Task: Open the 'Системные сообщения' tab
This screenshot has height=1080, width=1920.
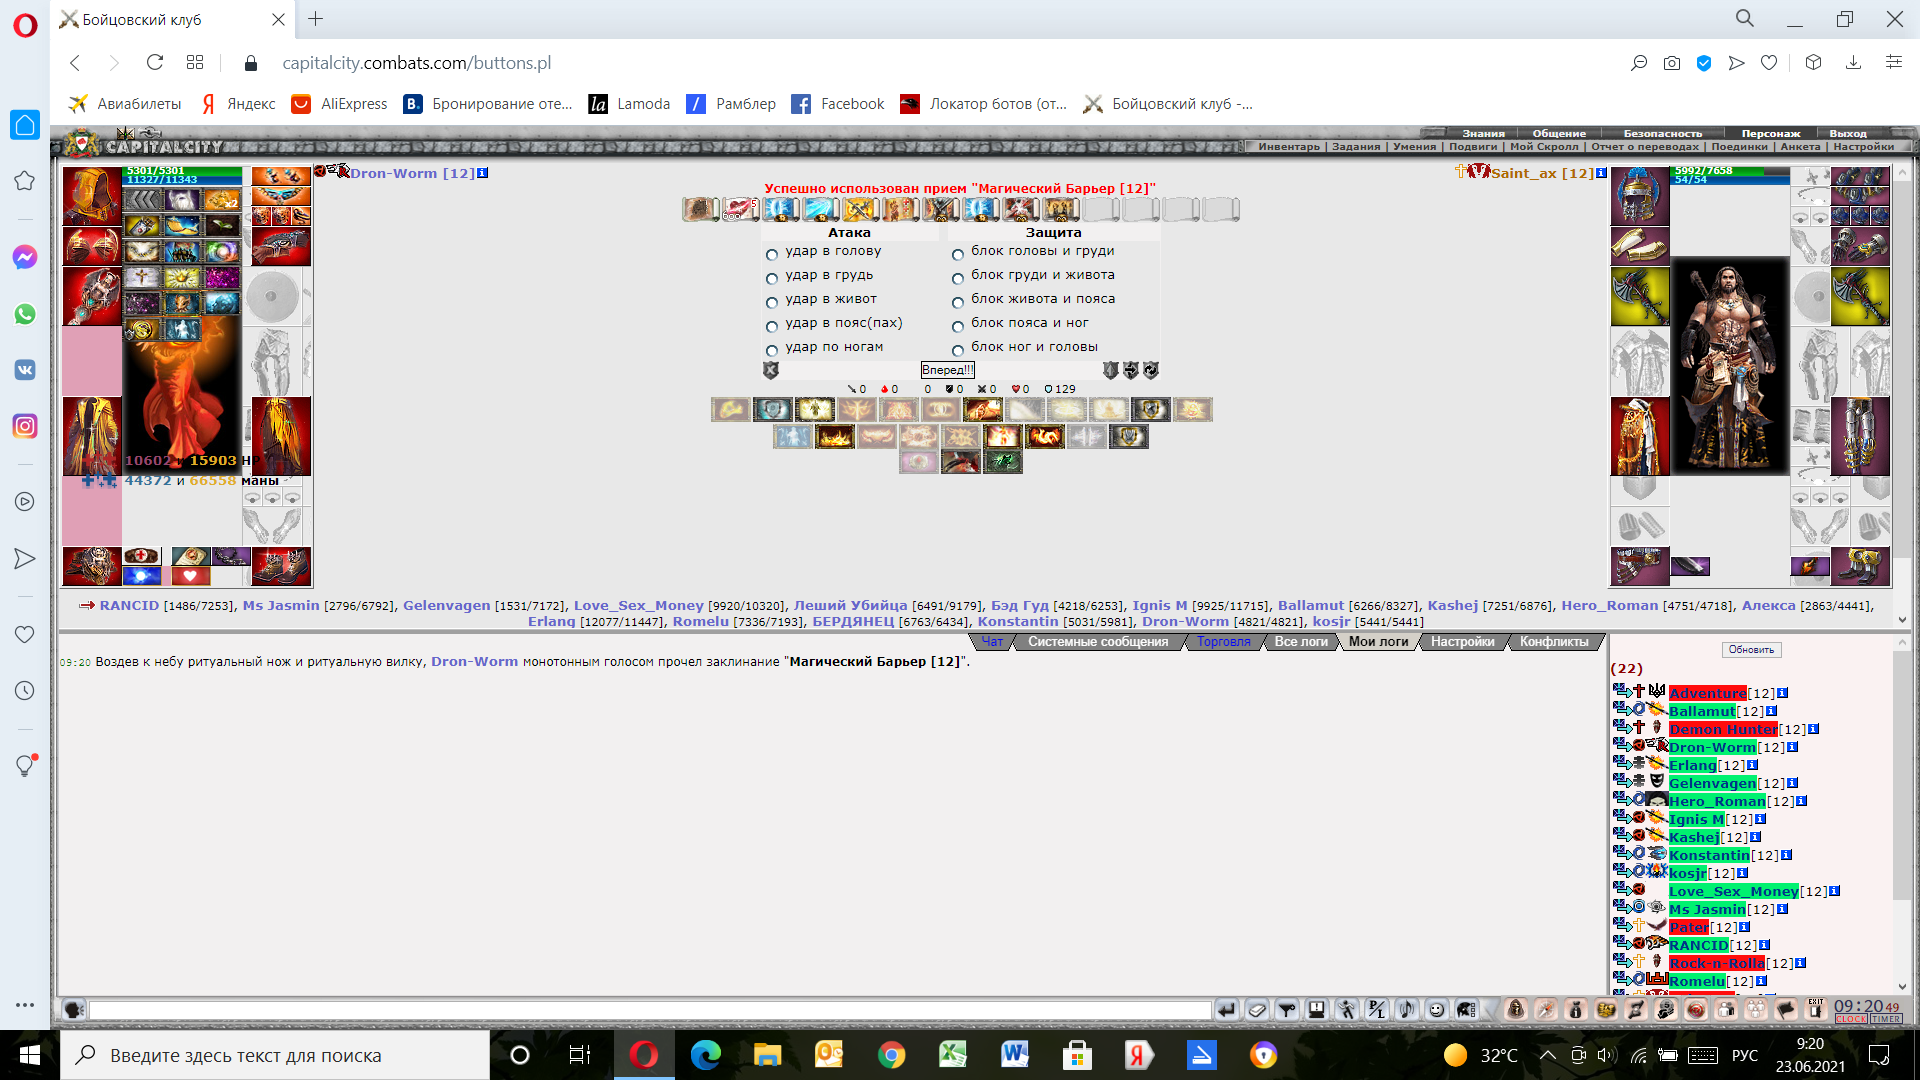Action: pos(1098,642)
